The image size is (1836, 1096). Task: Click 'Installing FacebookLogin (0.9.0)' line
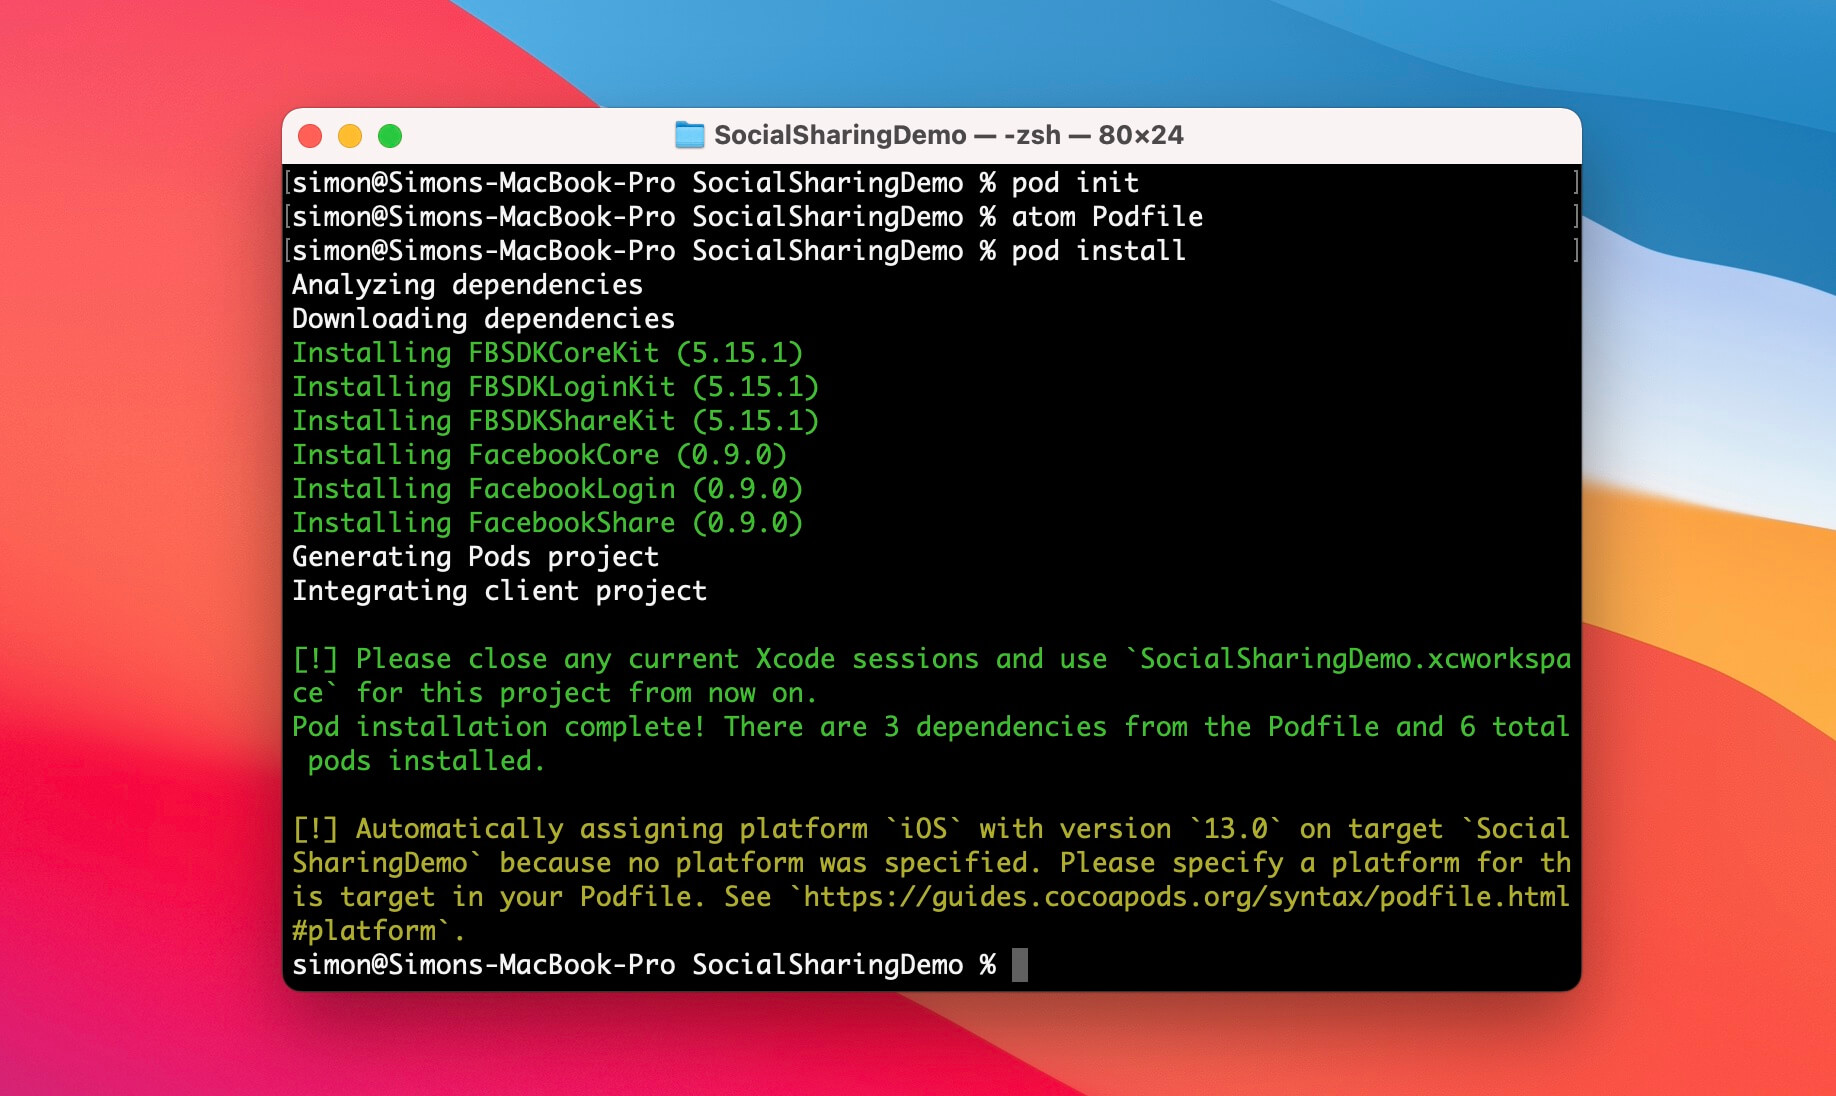point(547,489)
